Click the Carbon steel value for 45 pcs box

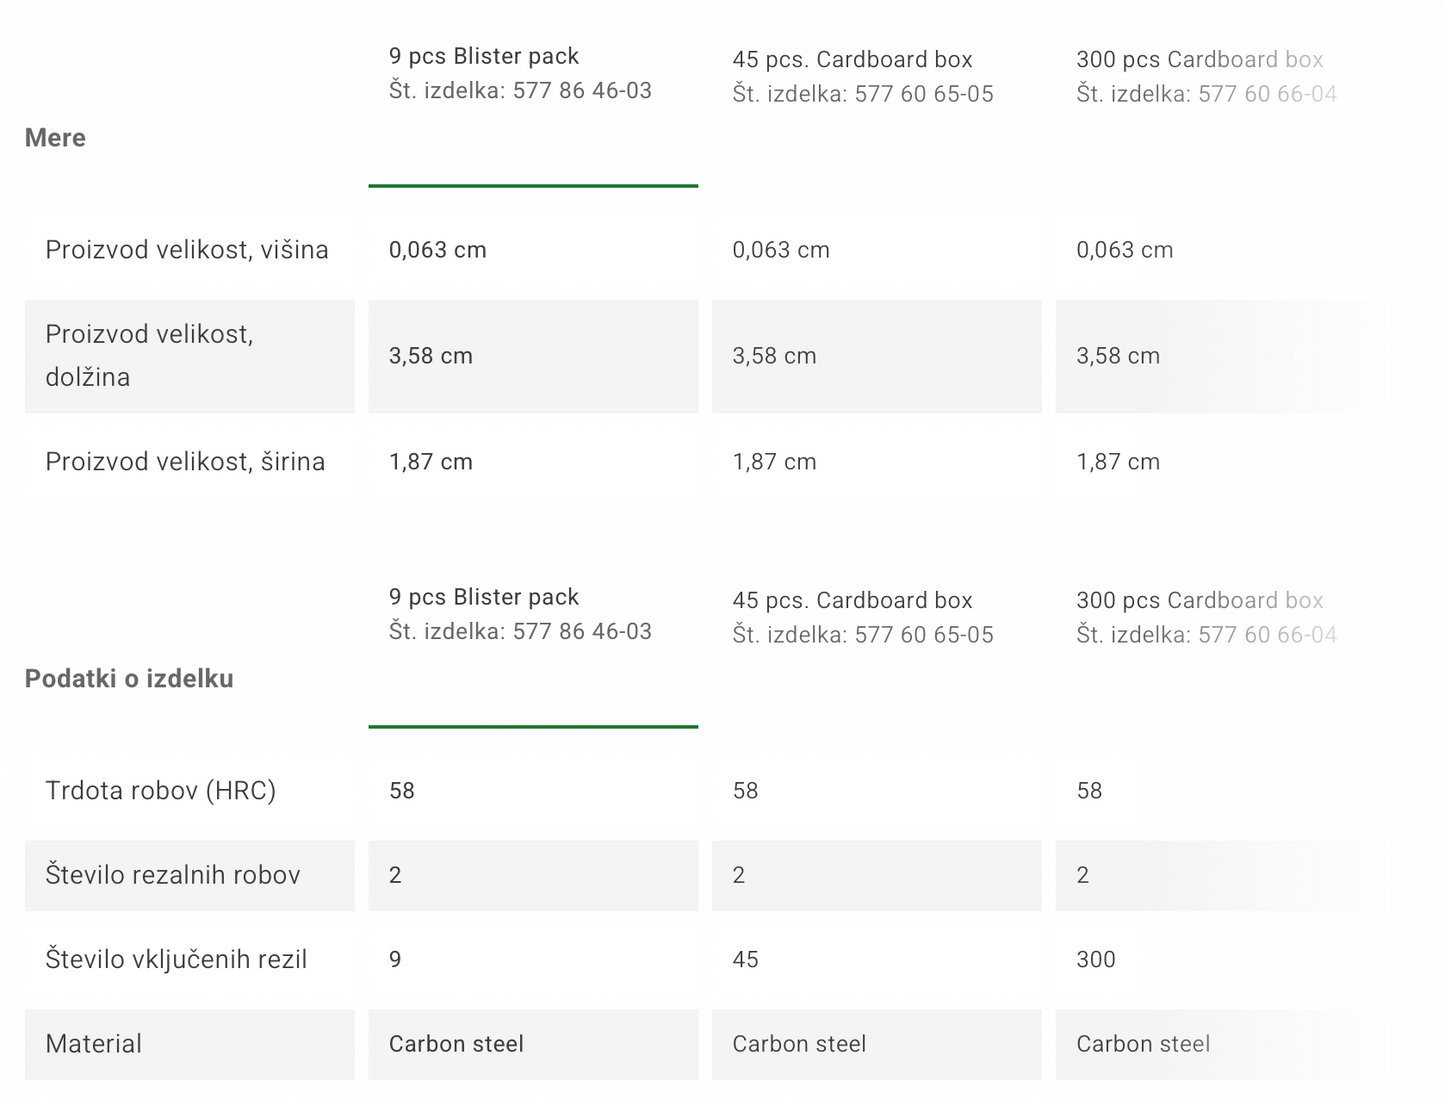[x=799, y=1044]
